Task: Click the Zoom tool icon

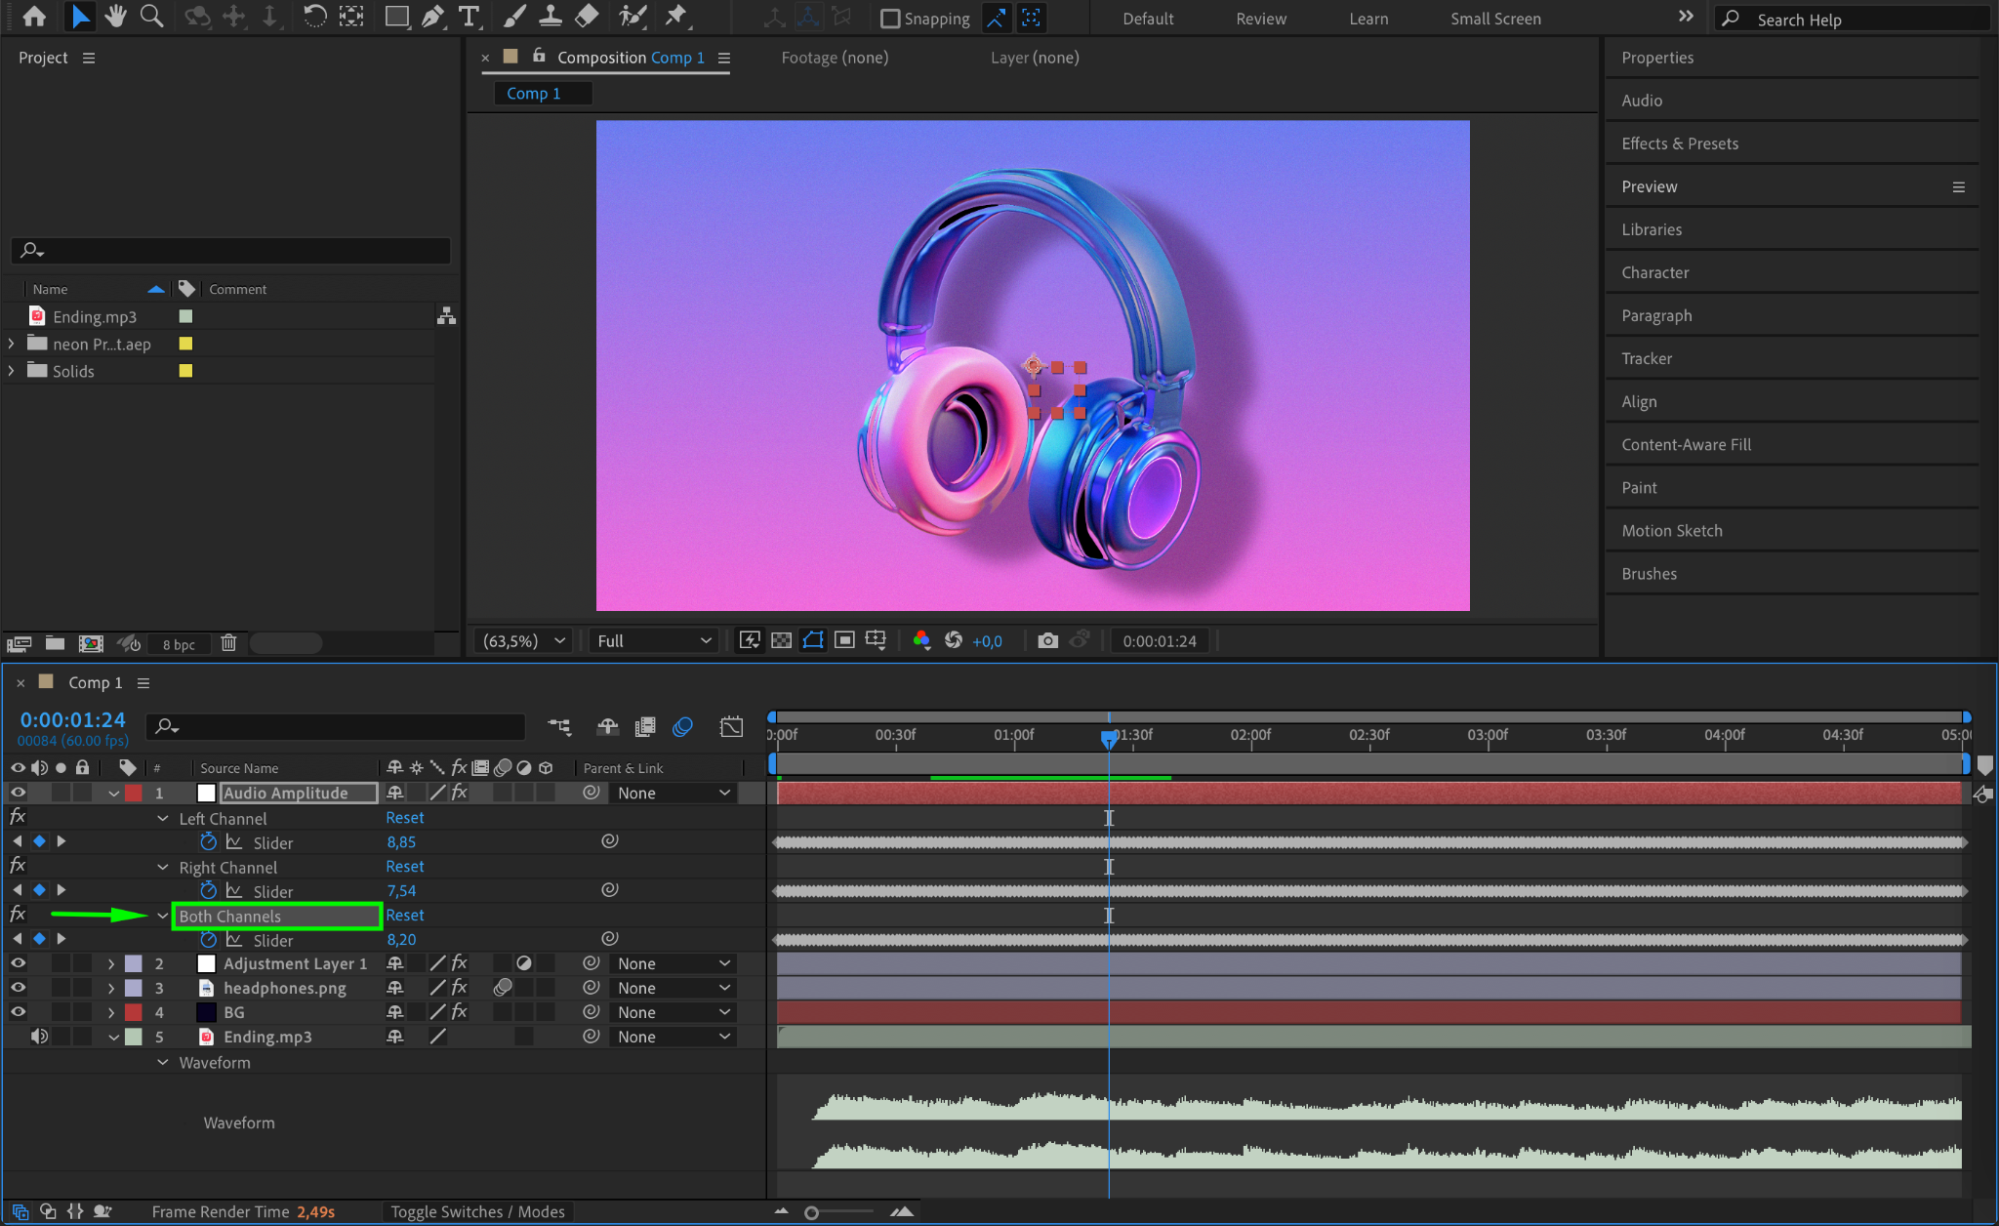Action: tap(151, 17)
